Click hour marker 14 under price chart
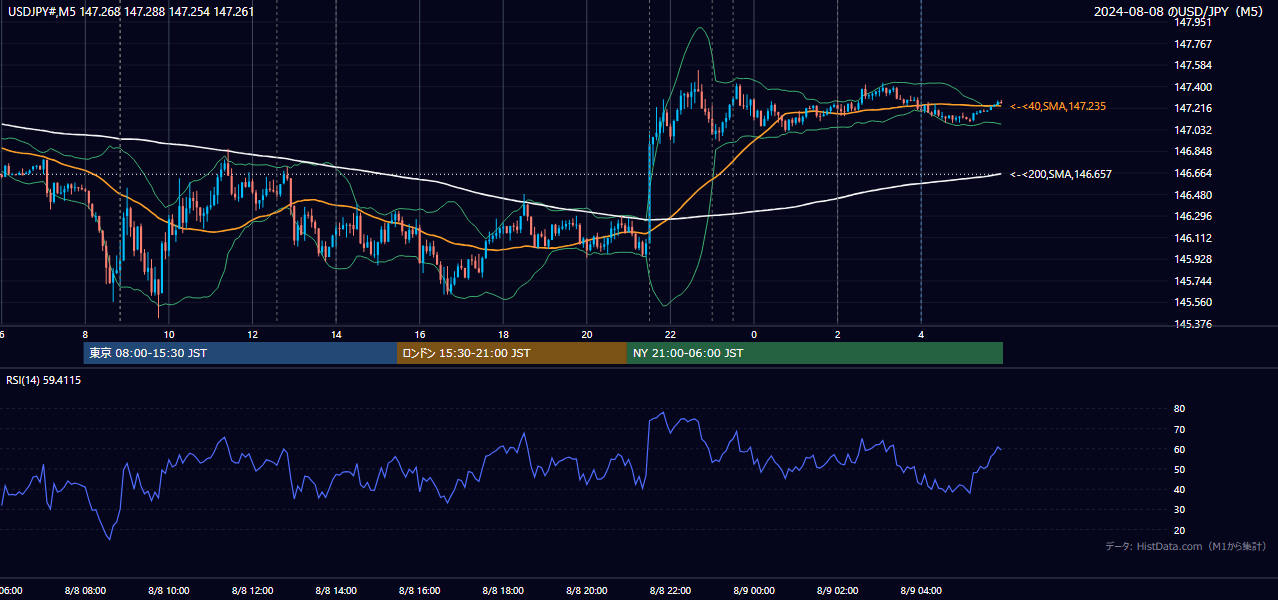 [336, 334]
